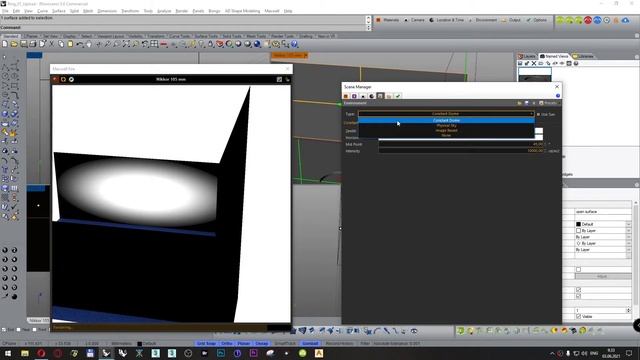Click the refresh icon in the Maxwell Fire window
The height and width of the screenshot is (360, 640).
(63, 79)
